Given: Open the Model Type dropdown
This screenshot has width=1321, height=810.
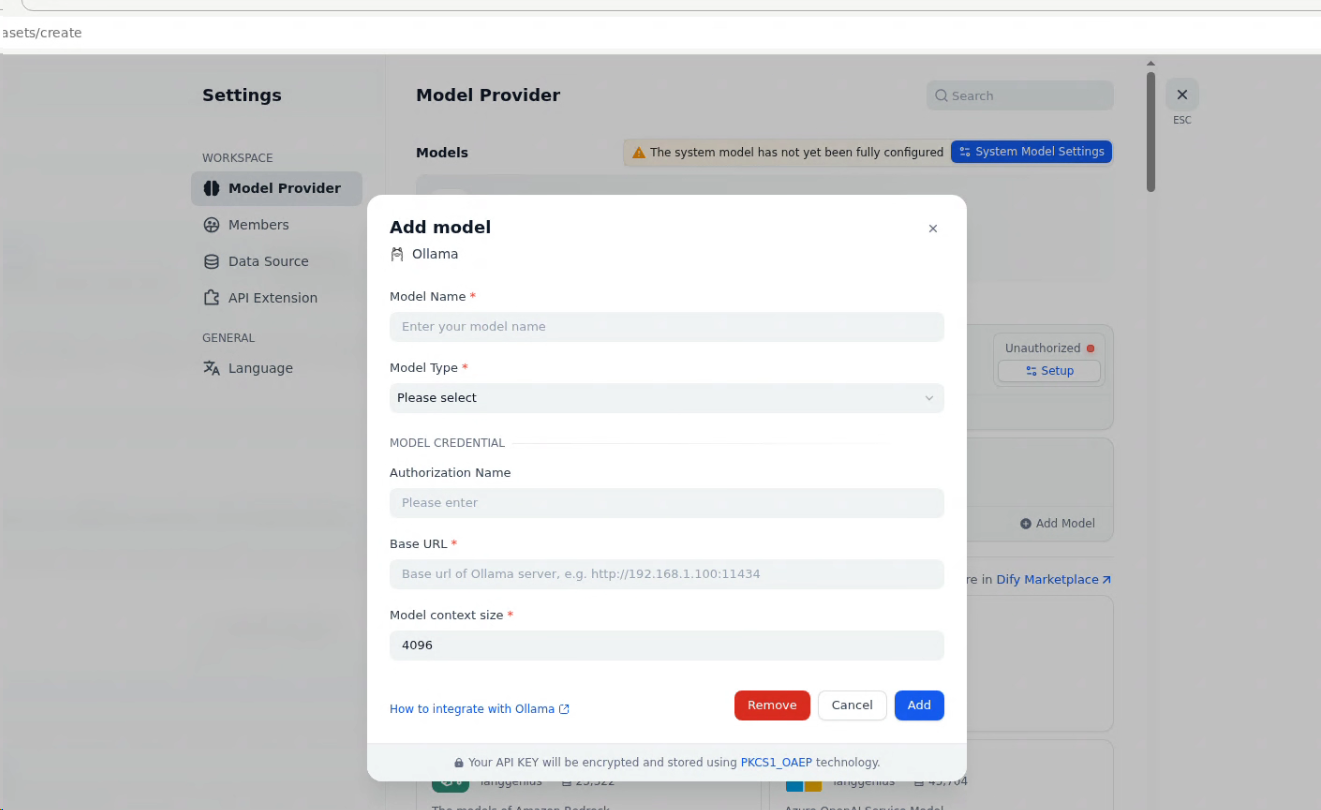Looking at the screenshot, I should click(666, 398).
